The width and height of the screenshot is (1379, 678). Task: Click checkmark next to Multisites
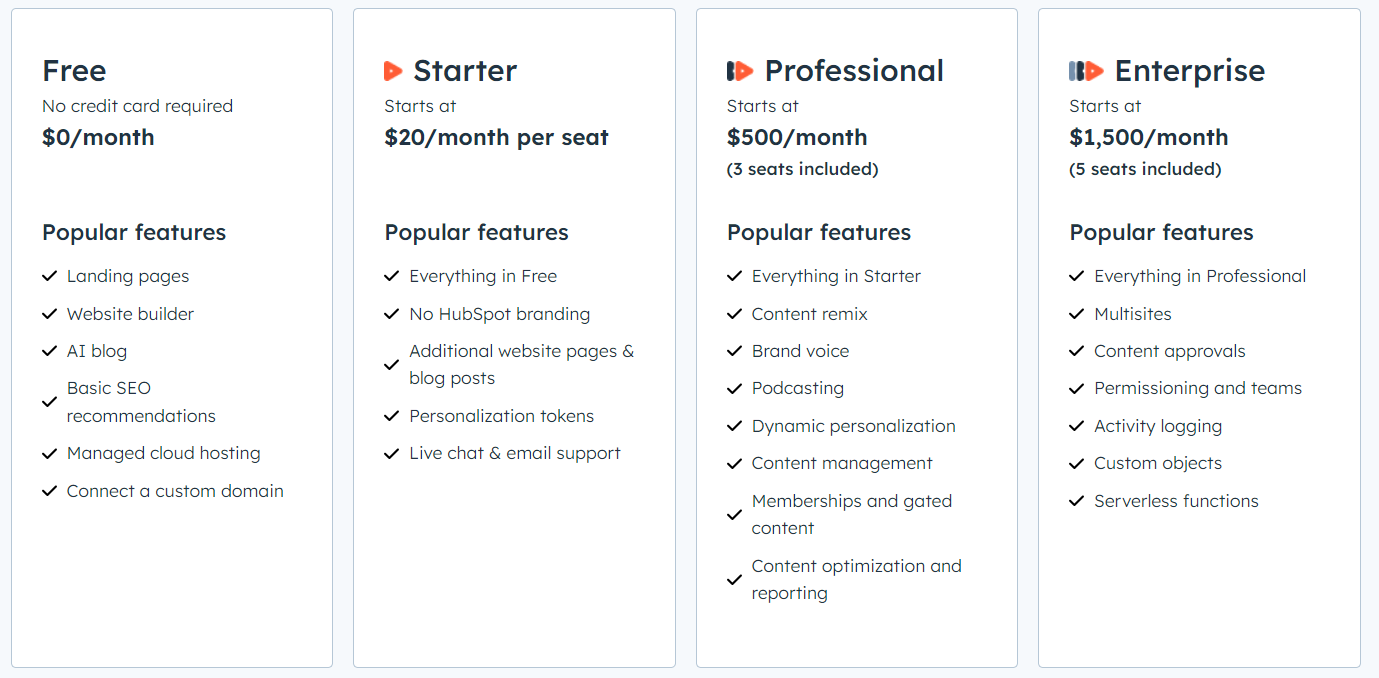click(1077, 314)
